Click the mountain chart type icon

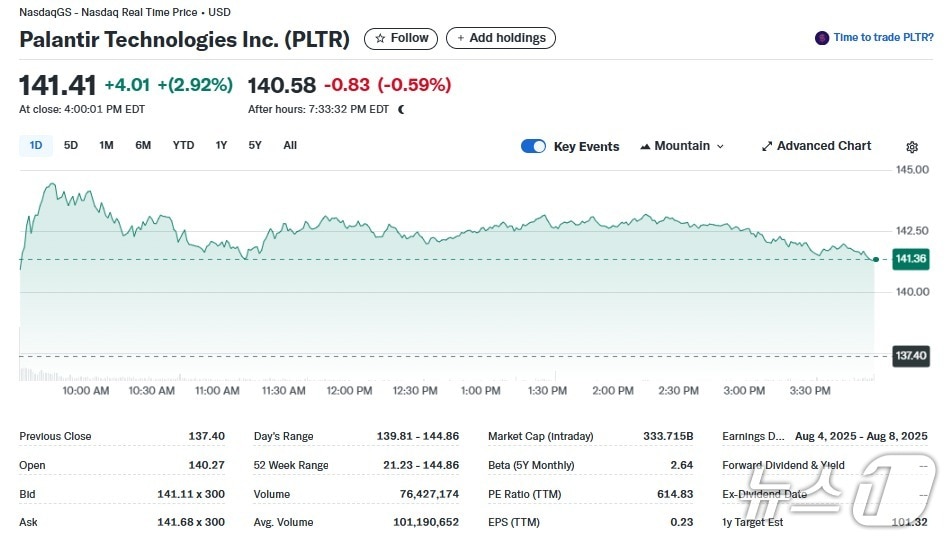click(x=645, y=146)
